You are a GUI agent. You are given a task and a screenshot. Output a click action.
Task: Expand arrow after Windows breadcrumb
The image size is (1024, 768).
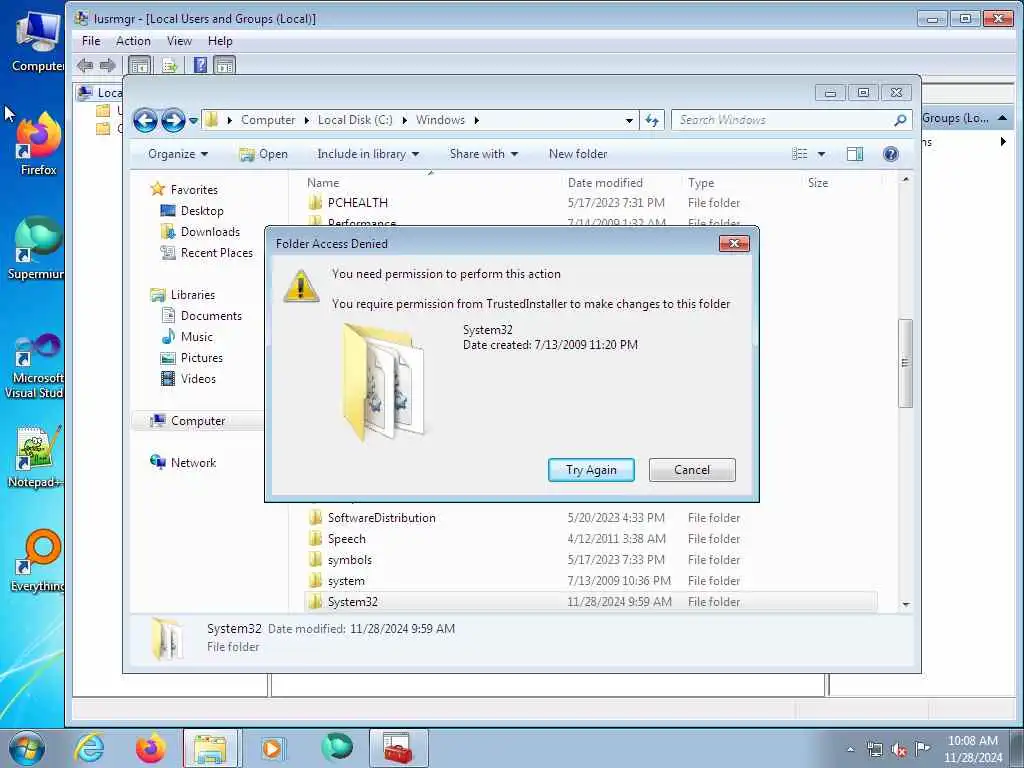[477, 120]
